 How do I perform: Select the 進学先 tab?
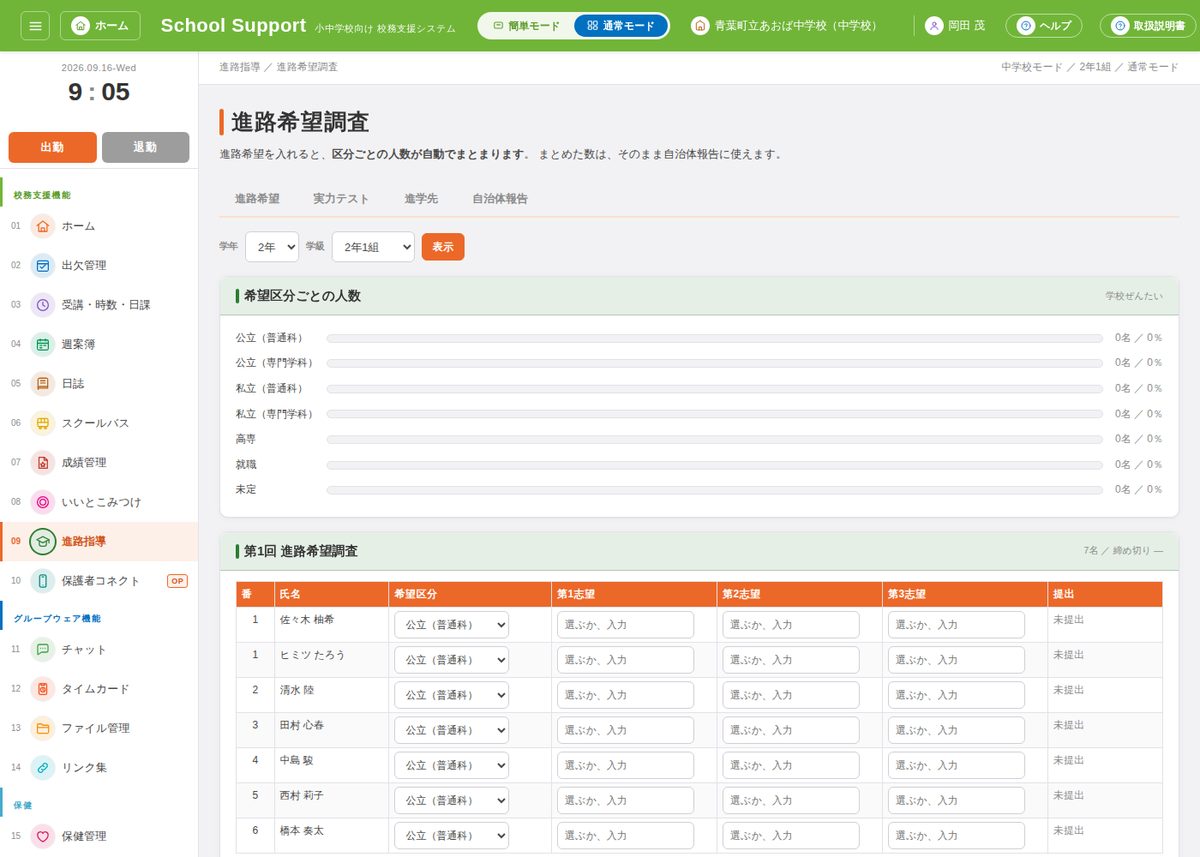click(421, 199)
